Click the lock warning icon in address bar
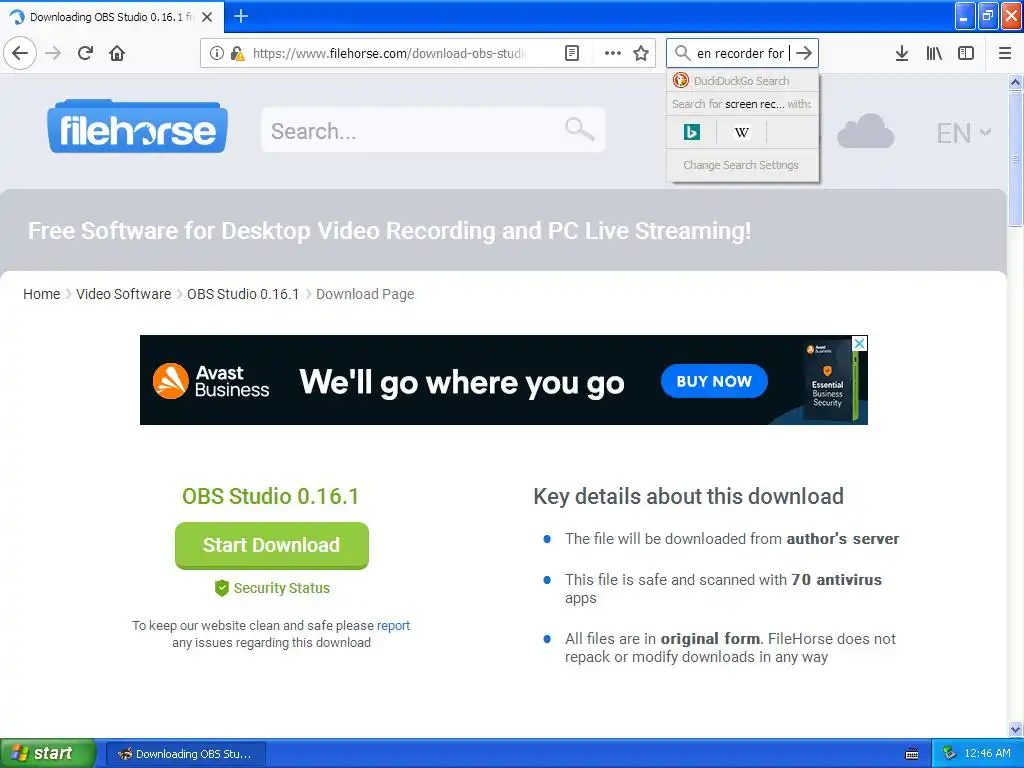This screenshot has width=1024, height=768. (237, 53)
